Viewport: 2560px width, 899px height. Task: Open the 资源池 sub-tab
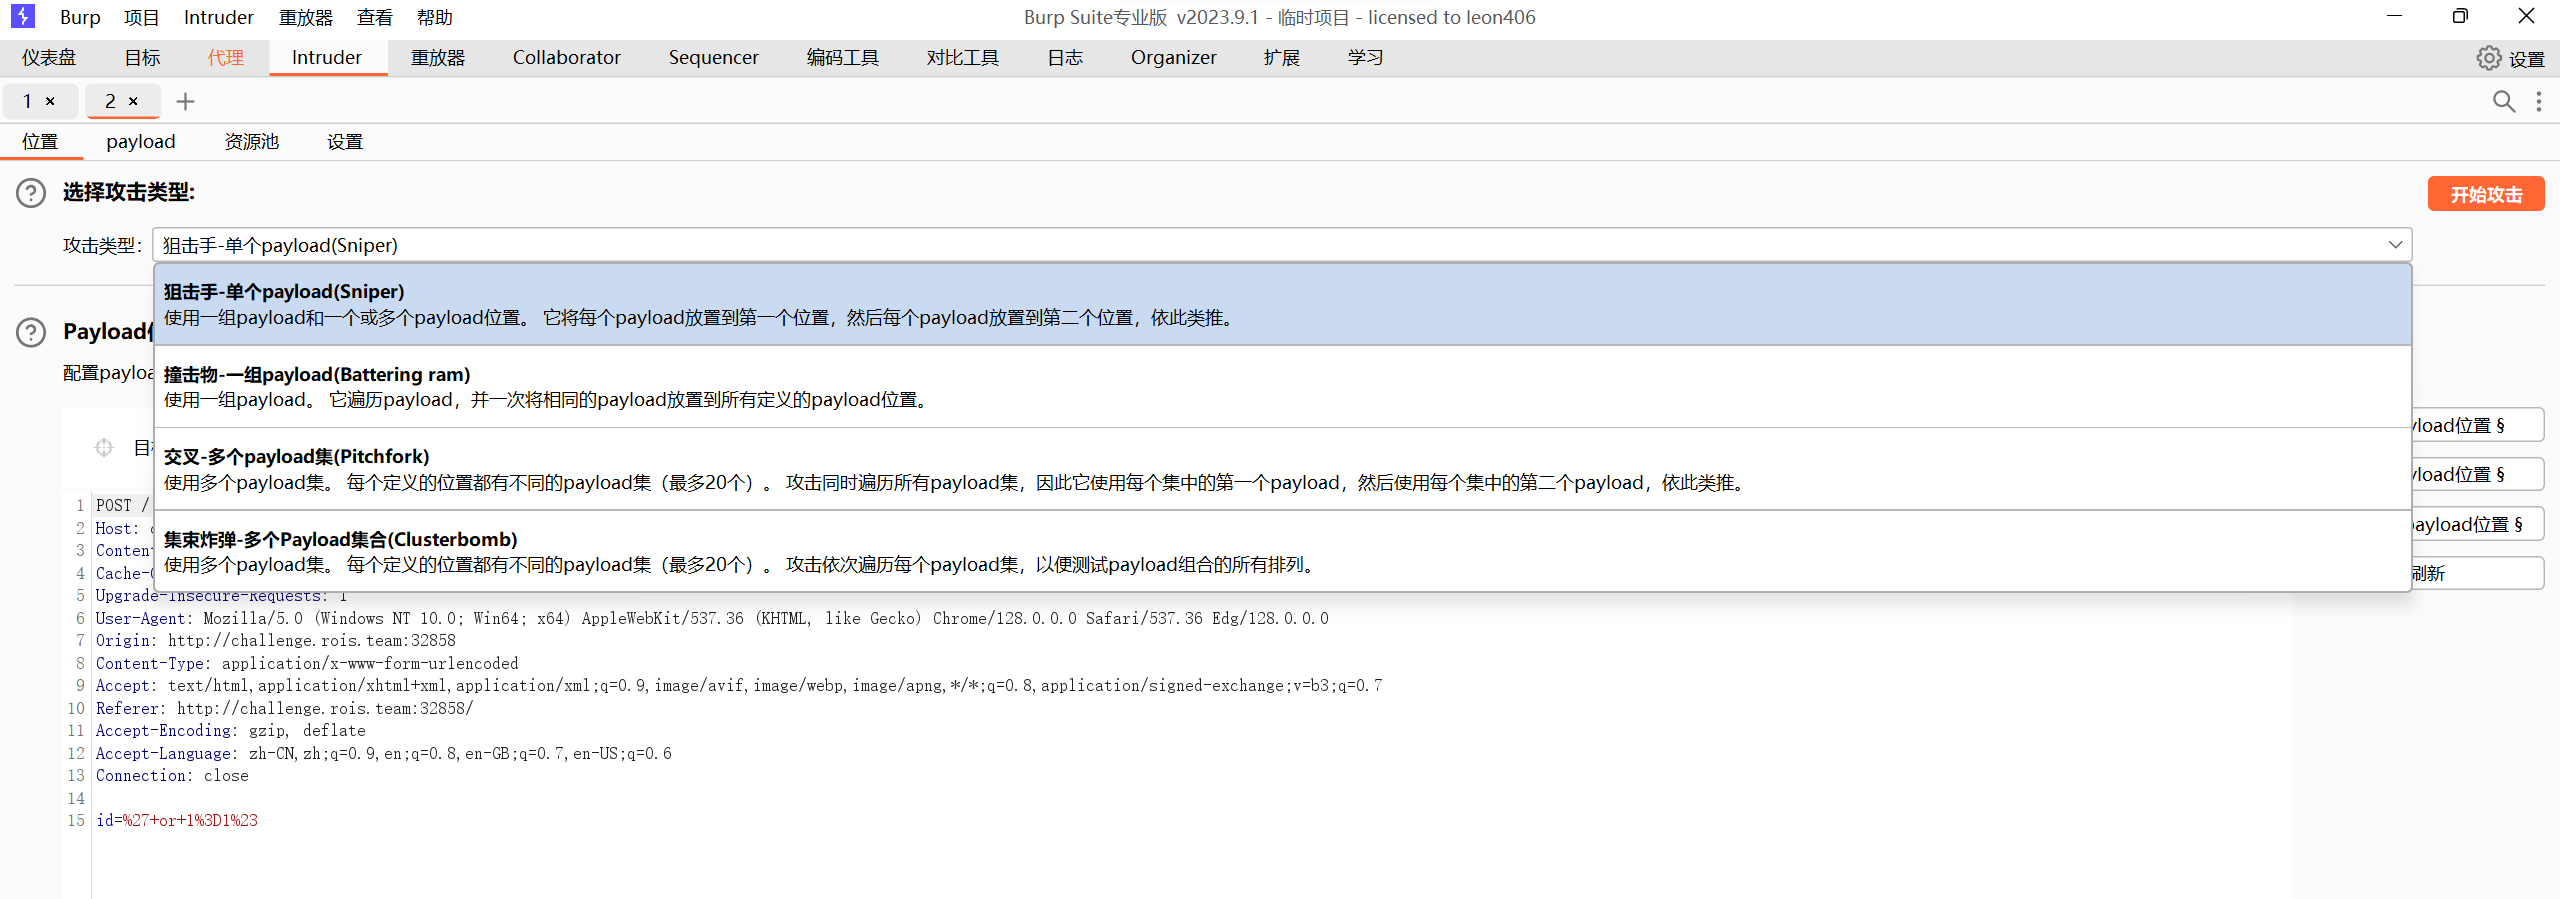pyautogui.click(x=252, y=141)
